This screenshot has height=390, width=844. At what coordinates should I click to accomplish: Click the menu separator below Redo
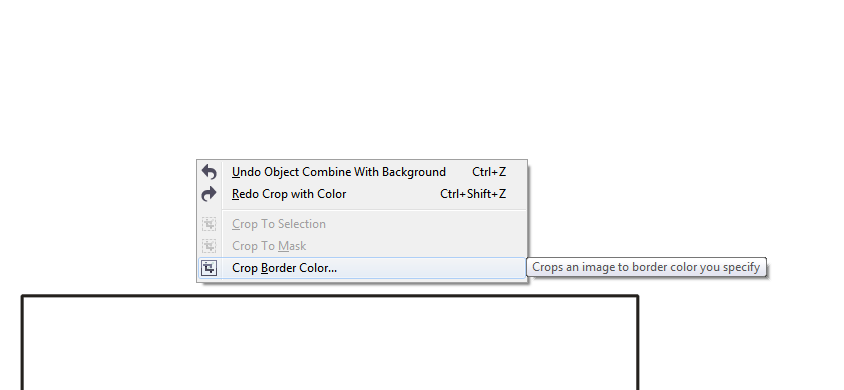(x=374, y=210)
